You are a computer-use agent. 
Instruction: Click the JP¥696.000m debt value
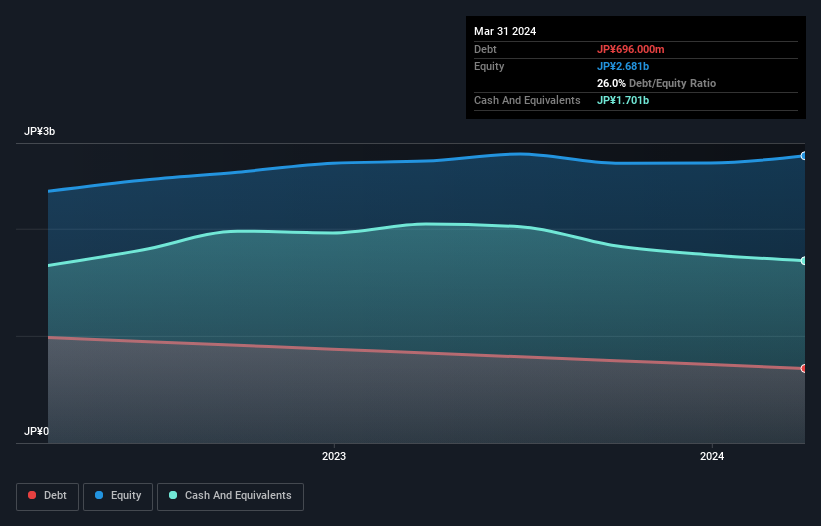click(x=630, y=49)
